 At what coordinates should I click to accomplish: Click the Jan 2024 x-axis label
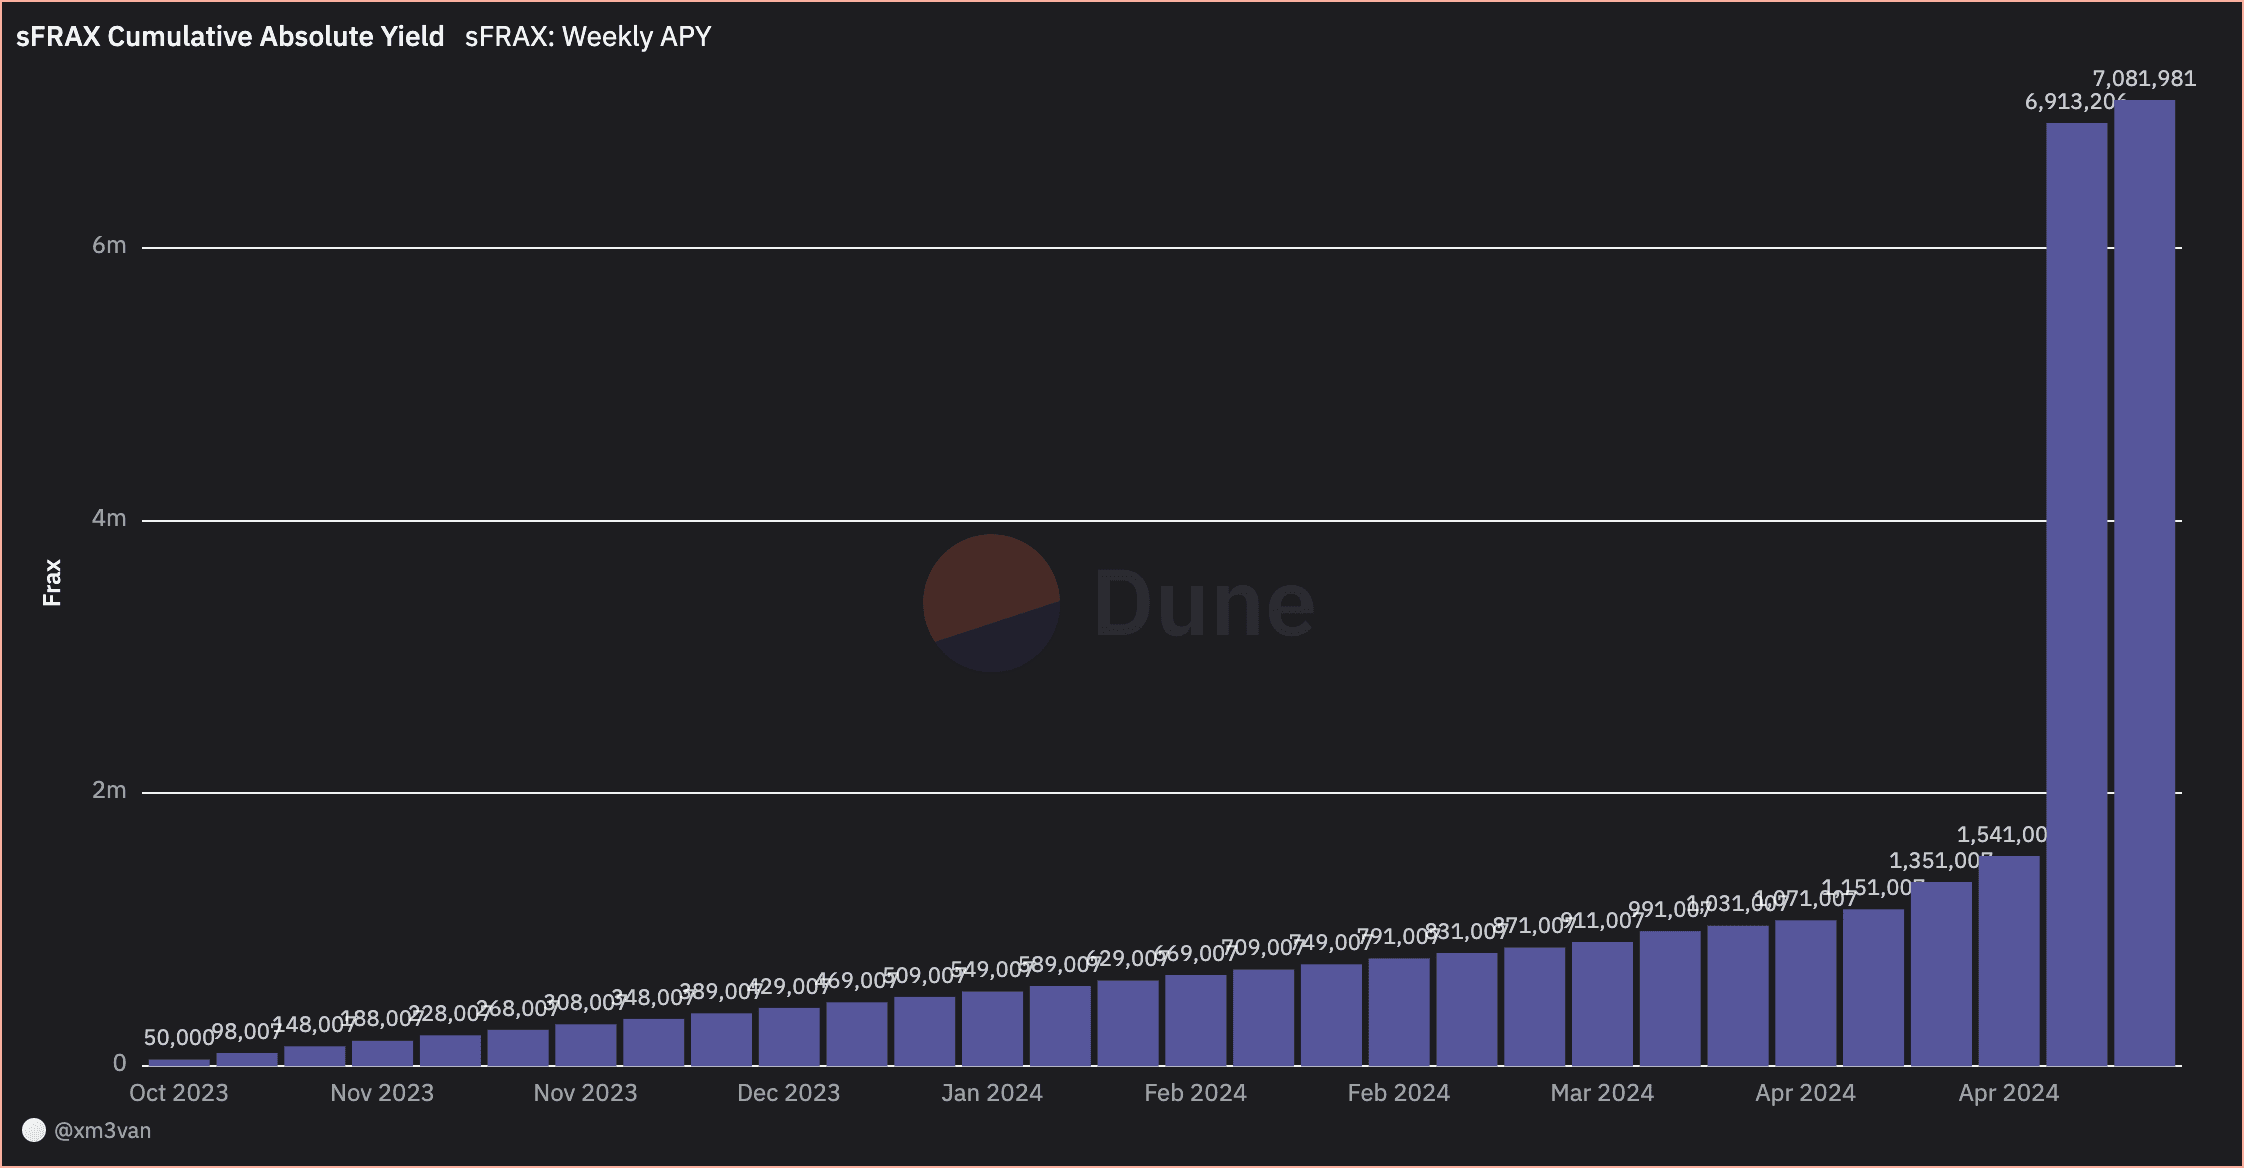tap(991, 1093)
